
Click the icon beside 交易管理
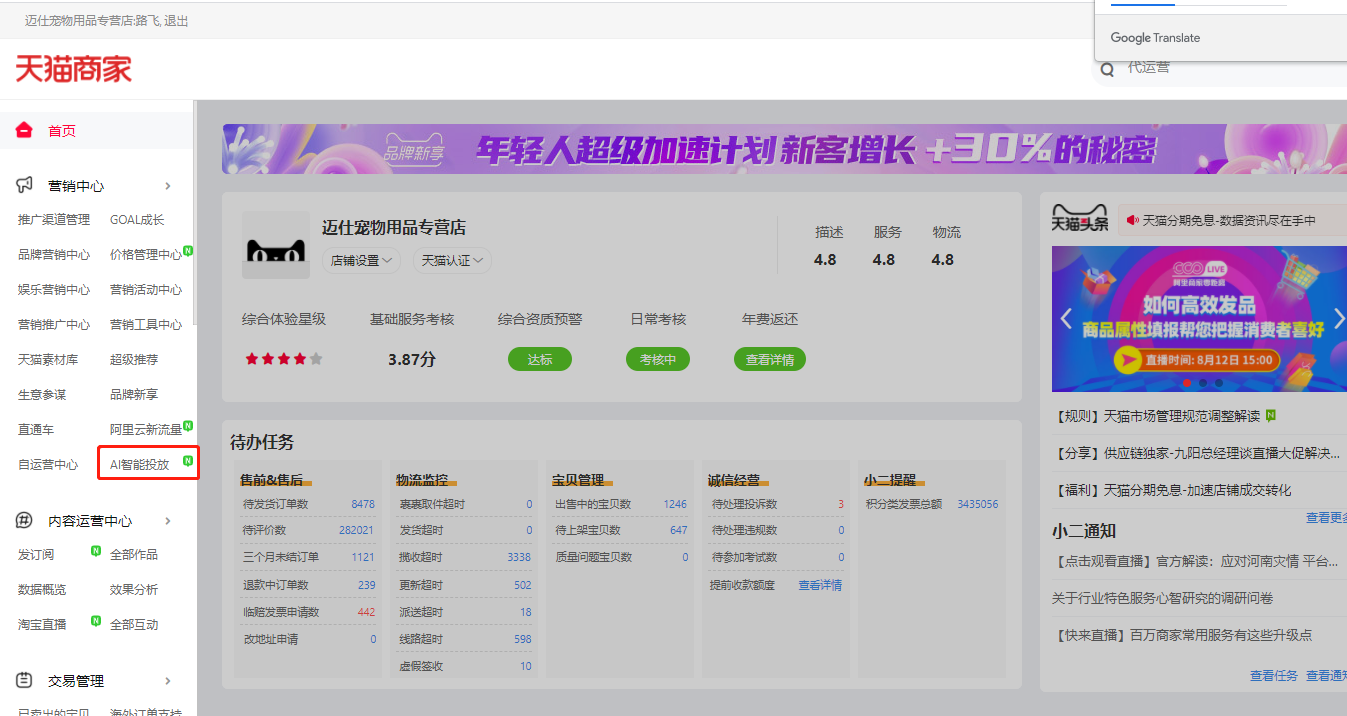pyautogui.click(x=25, y=681)
